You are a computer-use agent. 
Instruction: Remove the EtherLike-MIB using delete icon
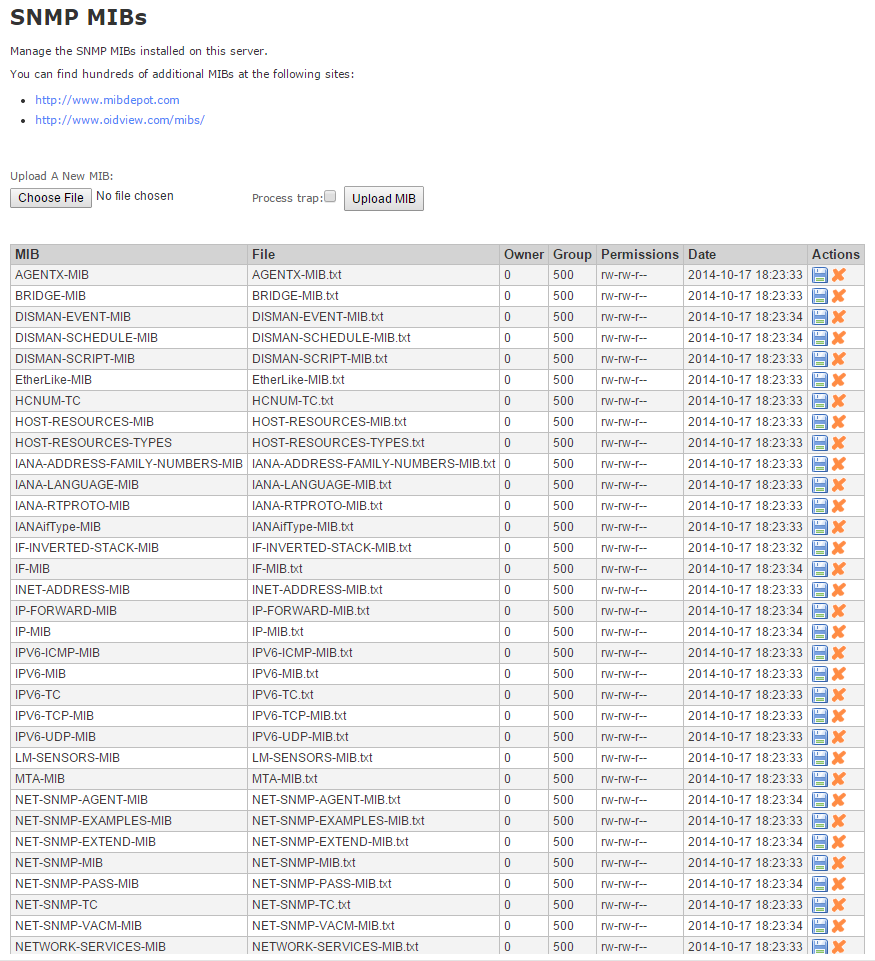pos(839,380)
